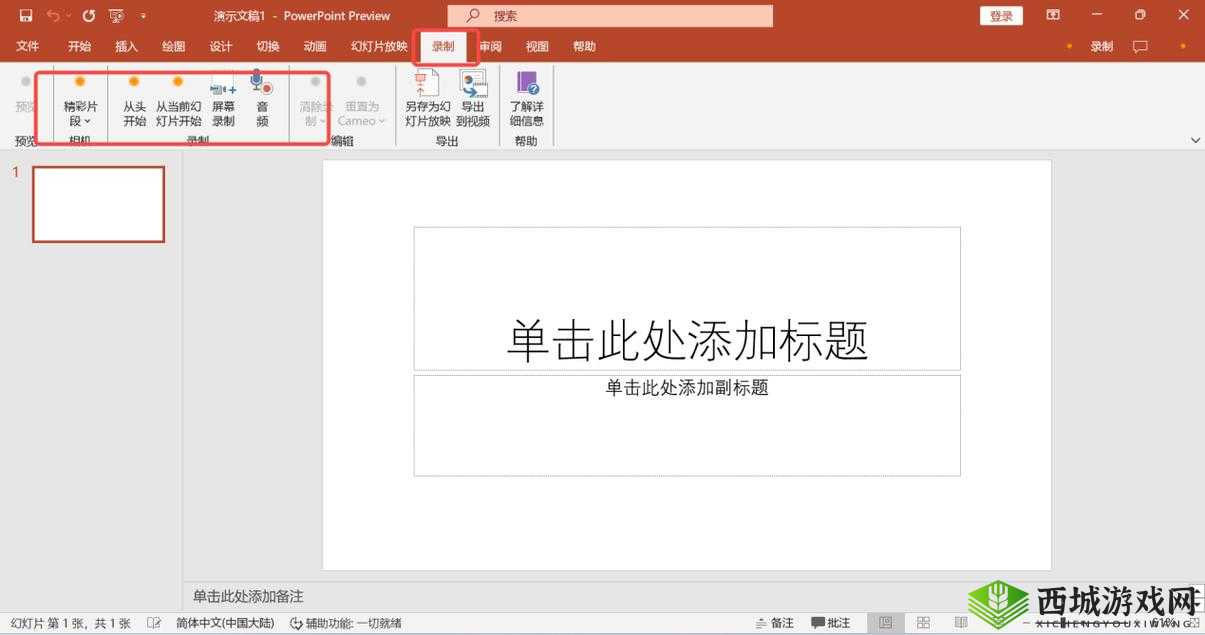Click the 录制 button near top right

1101,46
